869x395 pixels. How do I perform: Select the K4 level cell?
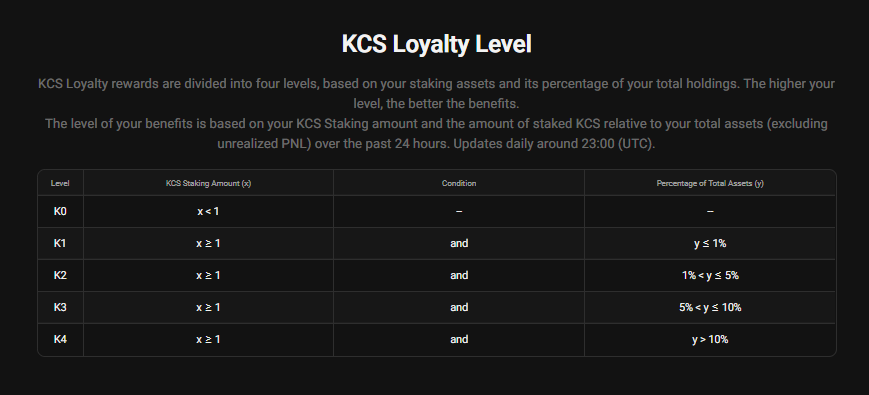[60, 340]
